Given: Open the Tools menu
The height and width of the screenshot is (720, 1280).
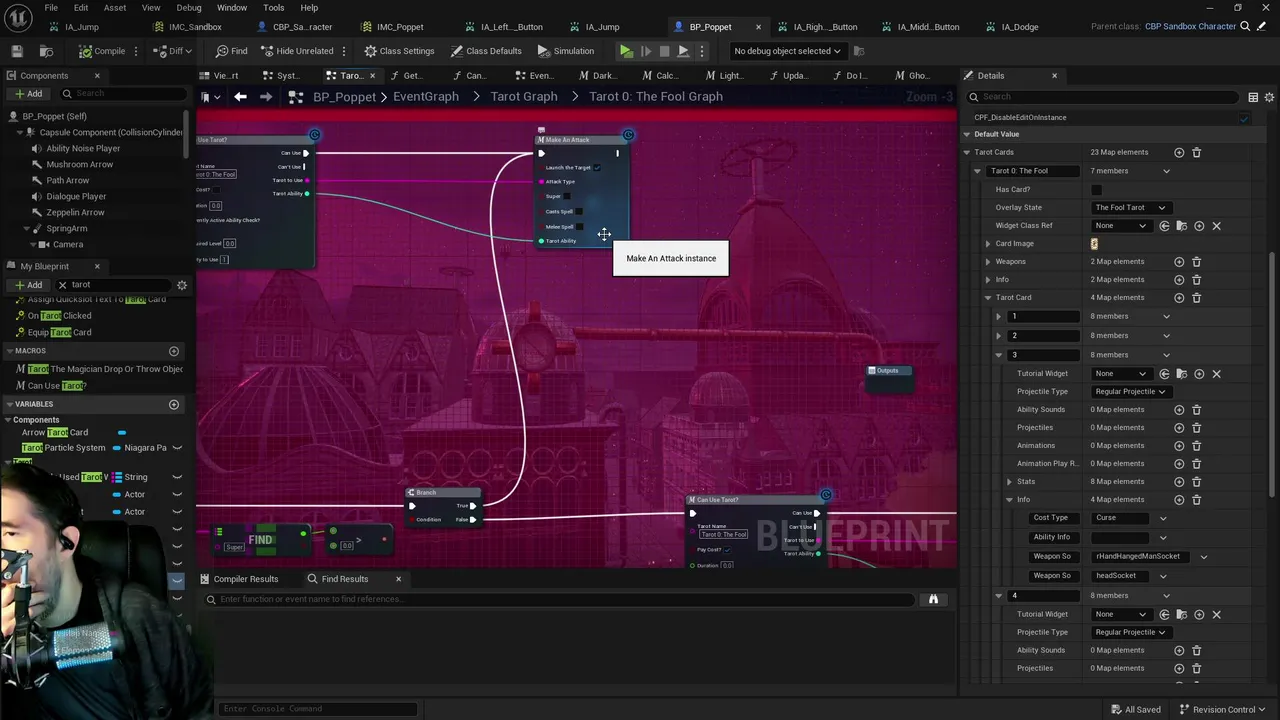Looking at the screenshot, I should 273,8.
